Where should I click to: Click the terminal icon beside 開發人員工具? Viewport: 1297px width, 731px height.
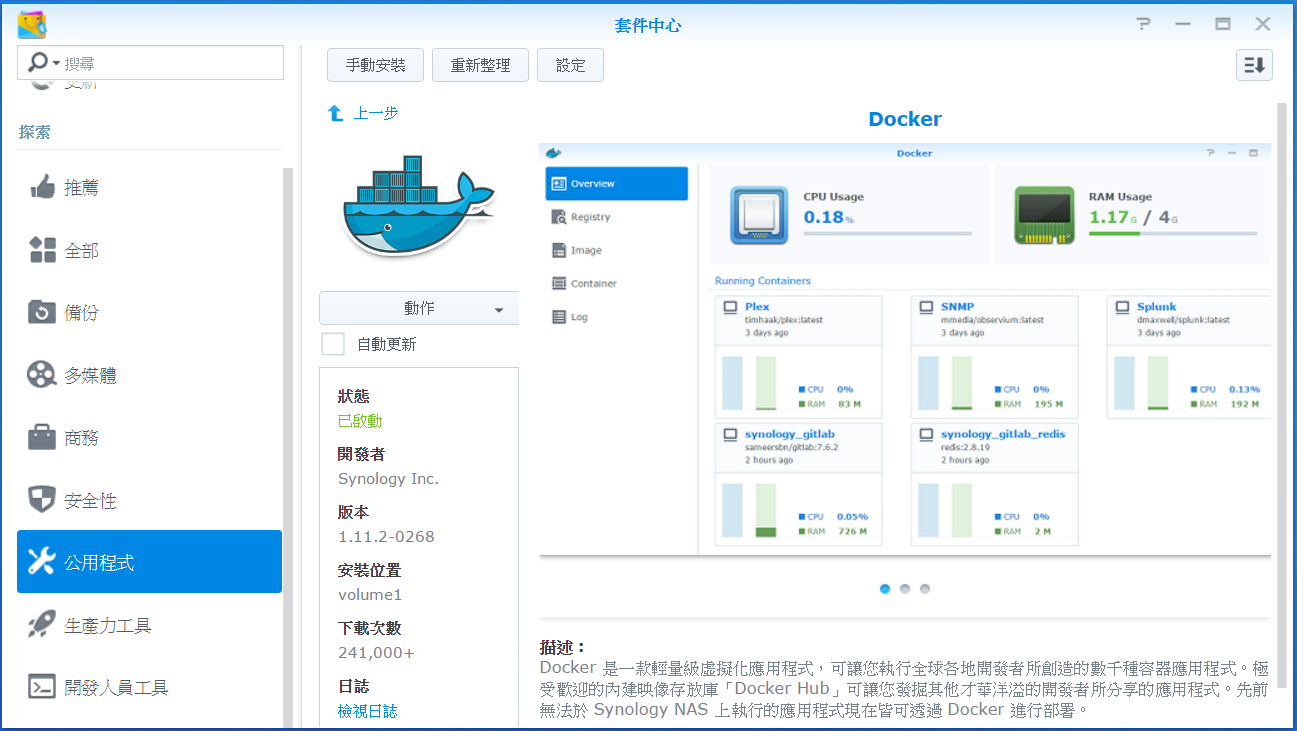coord(42,687)
